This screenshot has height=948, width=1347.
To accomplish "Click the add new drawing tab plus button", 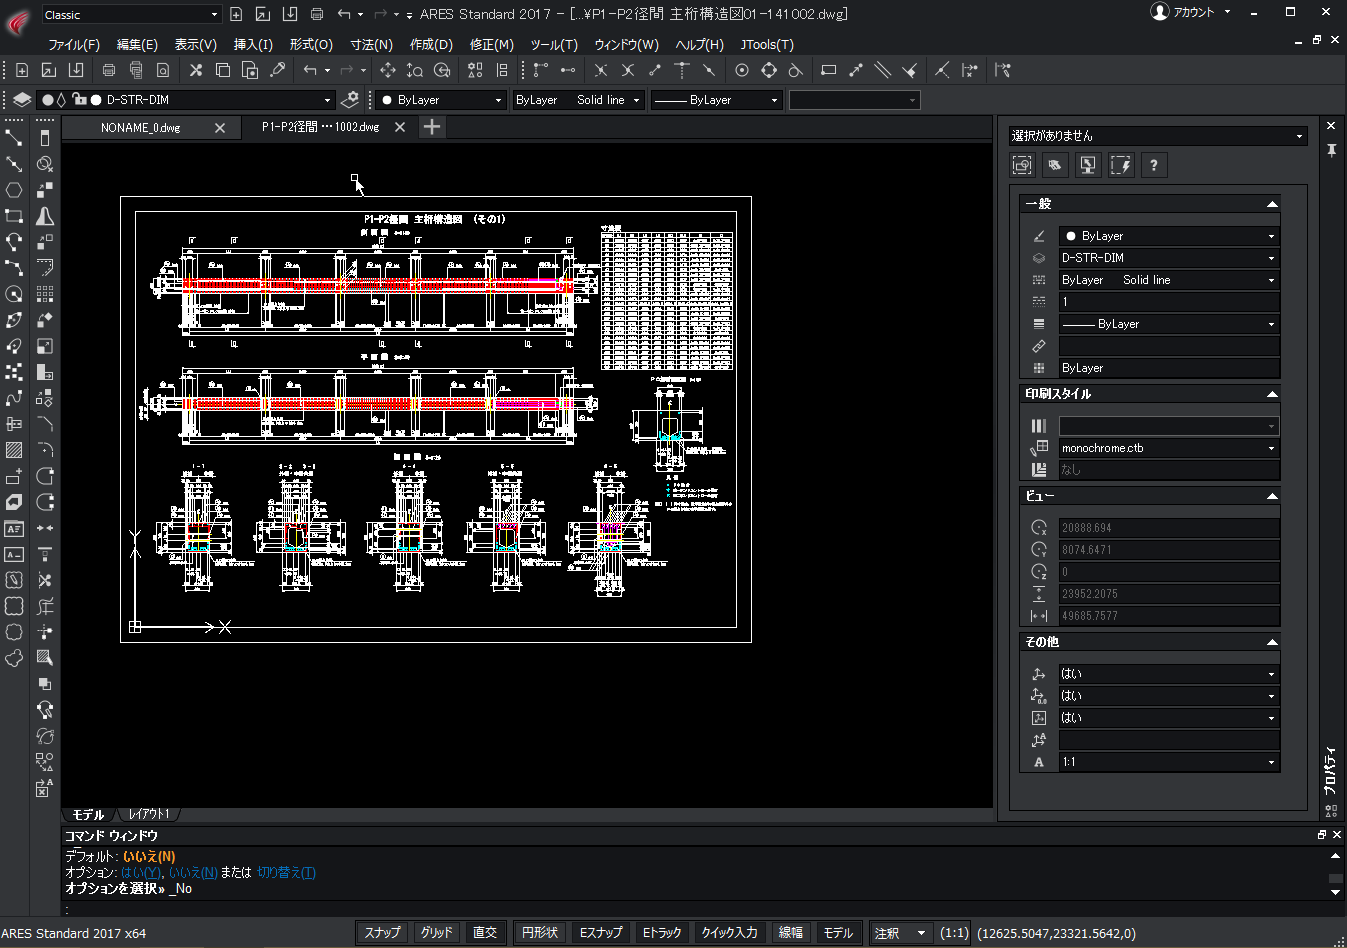I will pyautogui.click(x=432, y=127).
